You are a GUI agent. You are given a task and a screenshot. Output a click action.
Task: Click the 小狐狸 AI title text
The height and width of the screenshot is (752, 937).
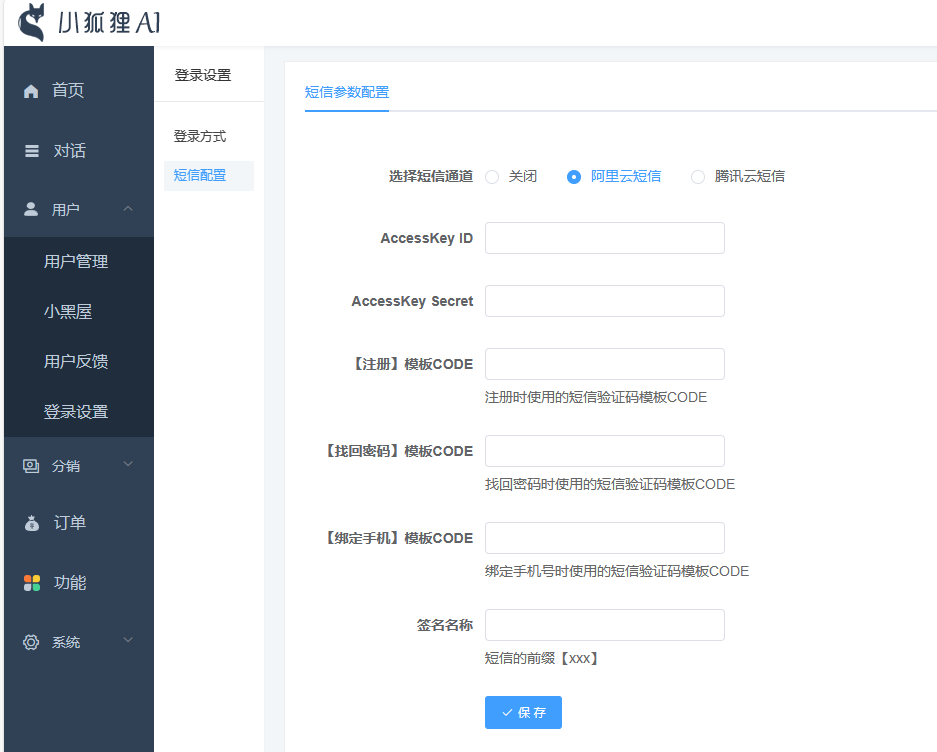(109, 23)
